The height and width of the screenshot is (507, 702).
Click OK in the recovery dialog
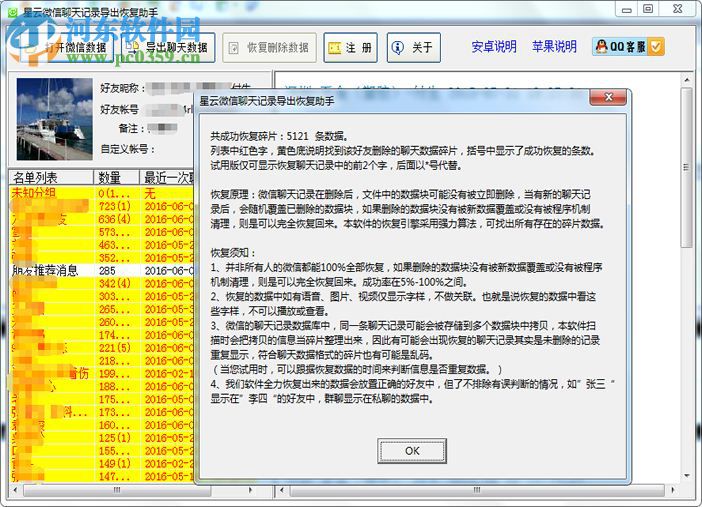pos(412,451)
